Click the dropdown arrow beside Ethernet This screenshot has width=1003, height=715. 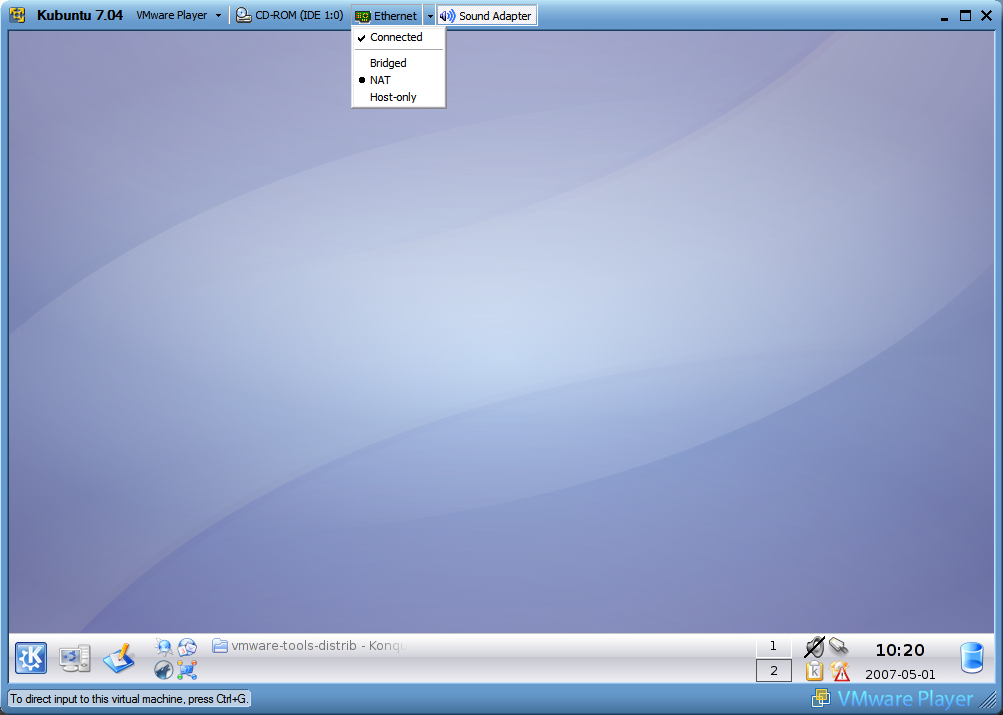(430, 16)
